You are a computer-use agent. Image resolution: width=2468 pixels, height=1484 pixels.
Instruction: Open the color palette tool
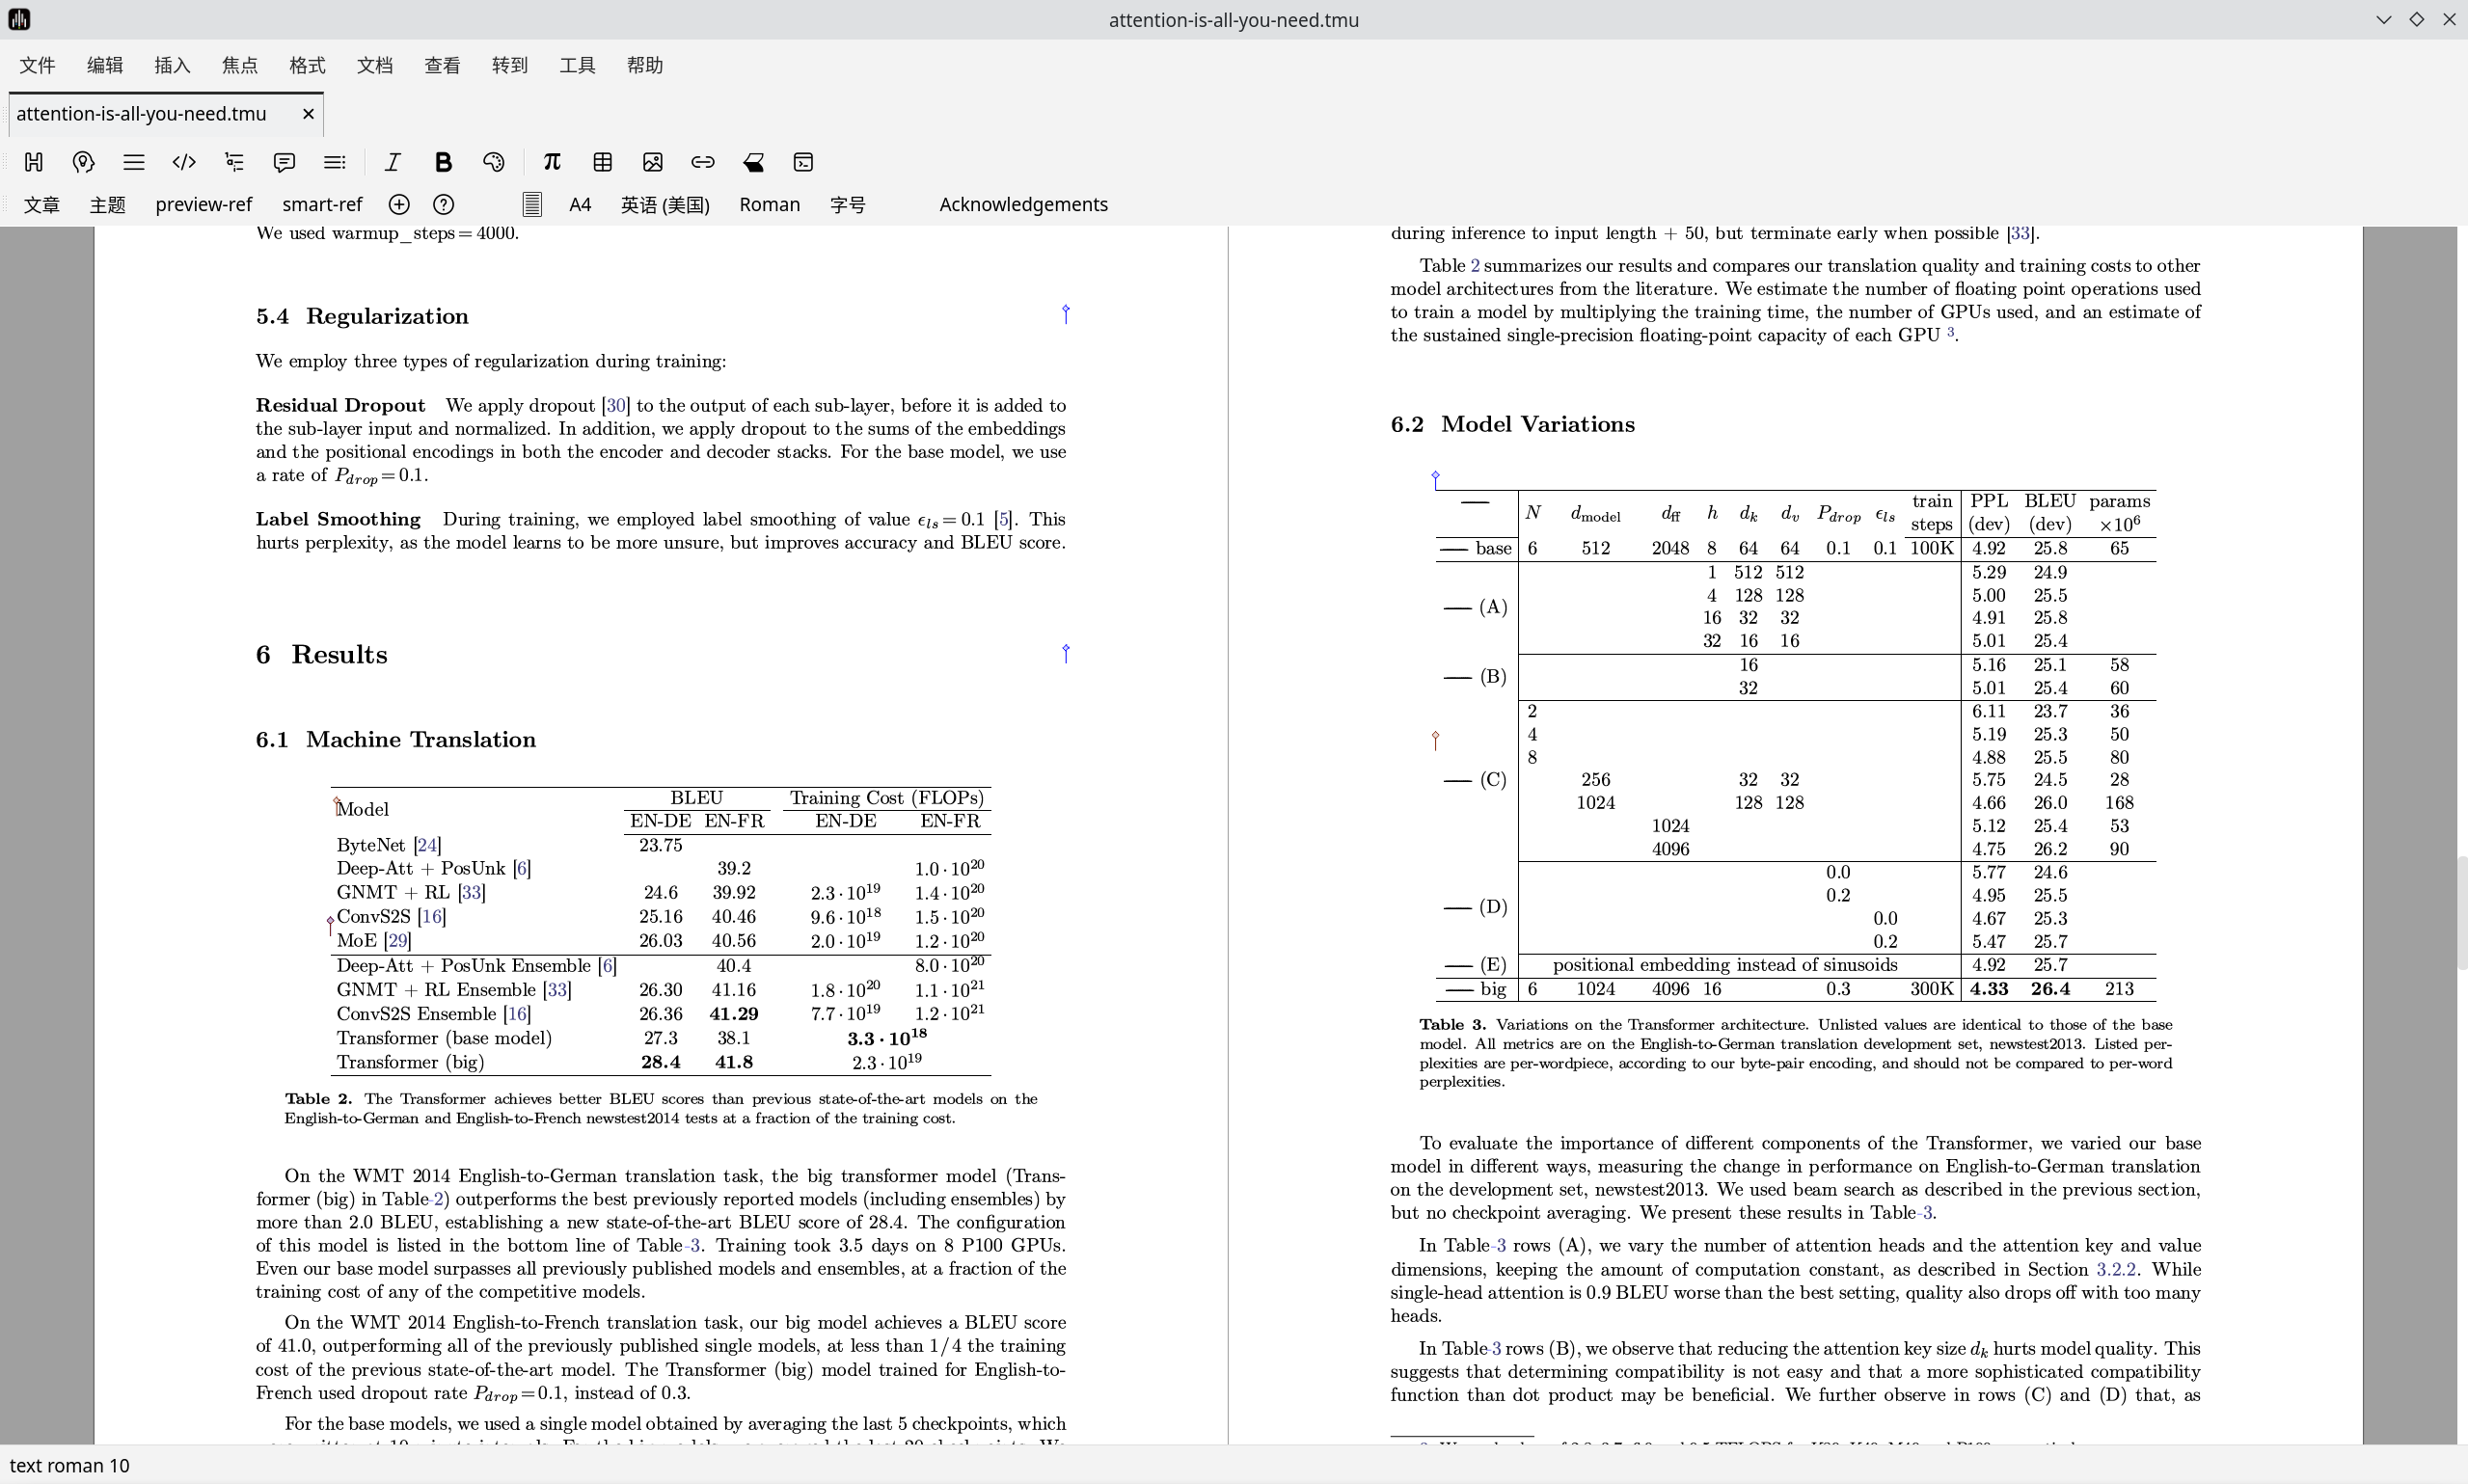click(x=493, y=162)
